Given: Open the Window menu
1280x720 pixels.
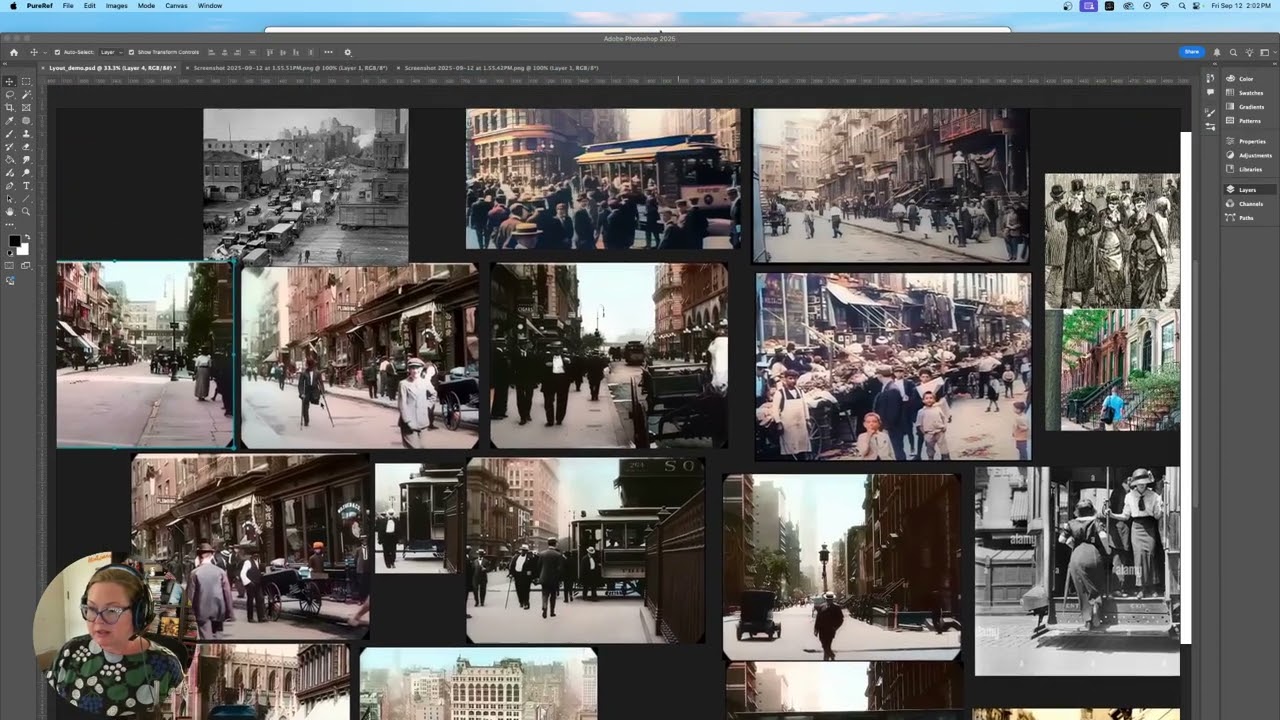Looking at the screenshot, I should pos(210,6).
